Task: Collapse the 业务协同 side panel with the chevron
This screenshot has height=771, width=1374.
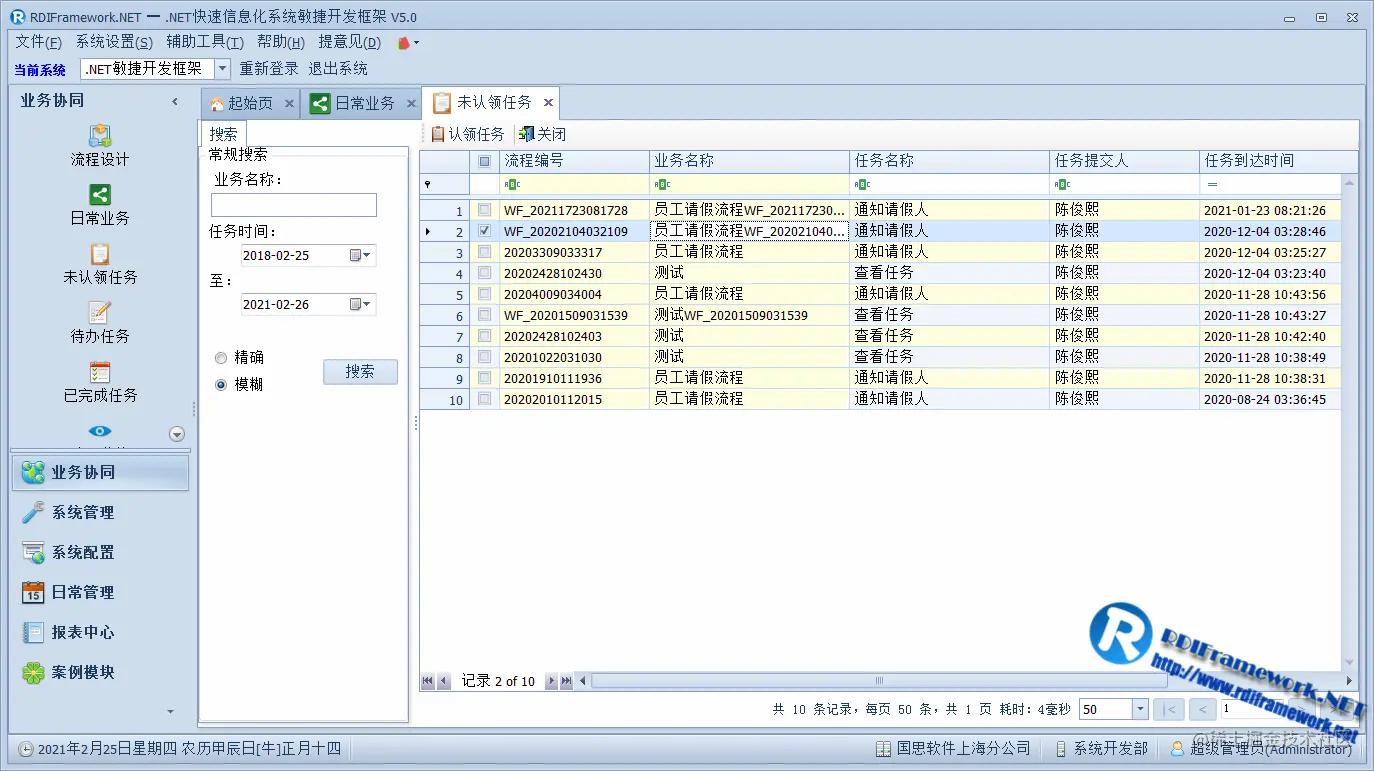Action: point(175,101)
